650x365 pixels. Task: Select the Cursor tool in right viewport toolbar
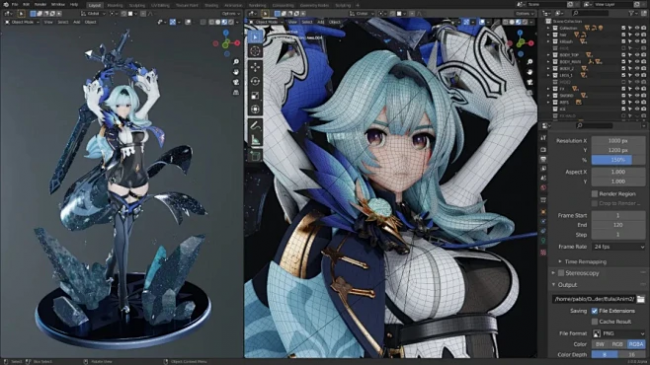point(255,51)
